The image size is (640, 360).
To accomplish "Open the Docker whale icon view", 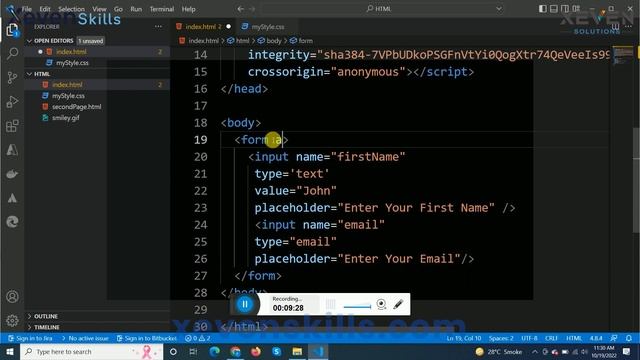I will coord(12,174).
